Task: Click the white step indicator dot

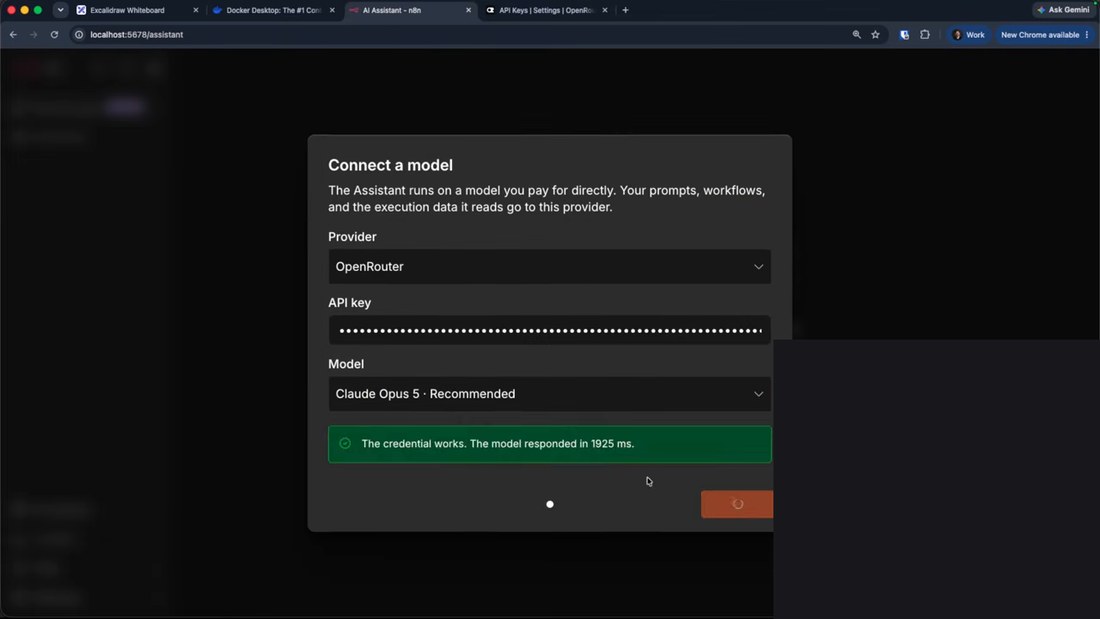Action: [x=550, y=504]
